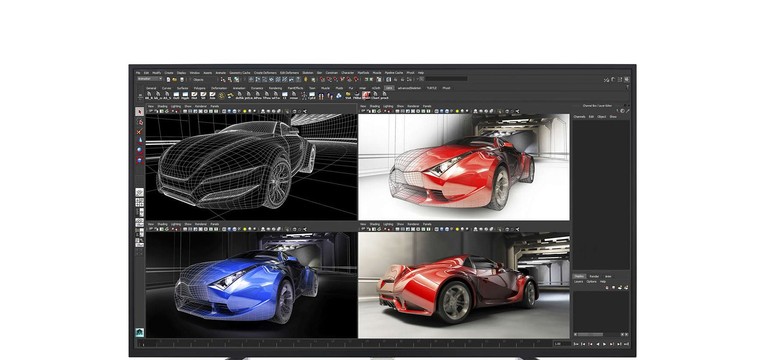Screen dimensions: 780x360
Task: Move selected layer up in Layer Editor
Action: [607, 287]
